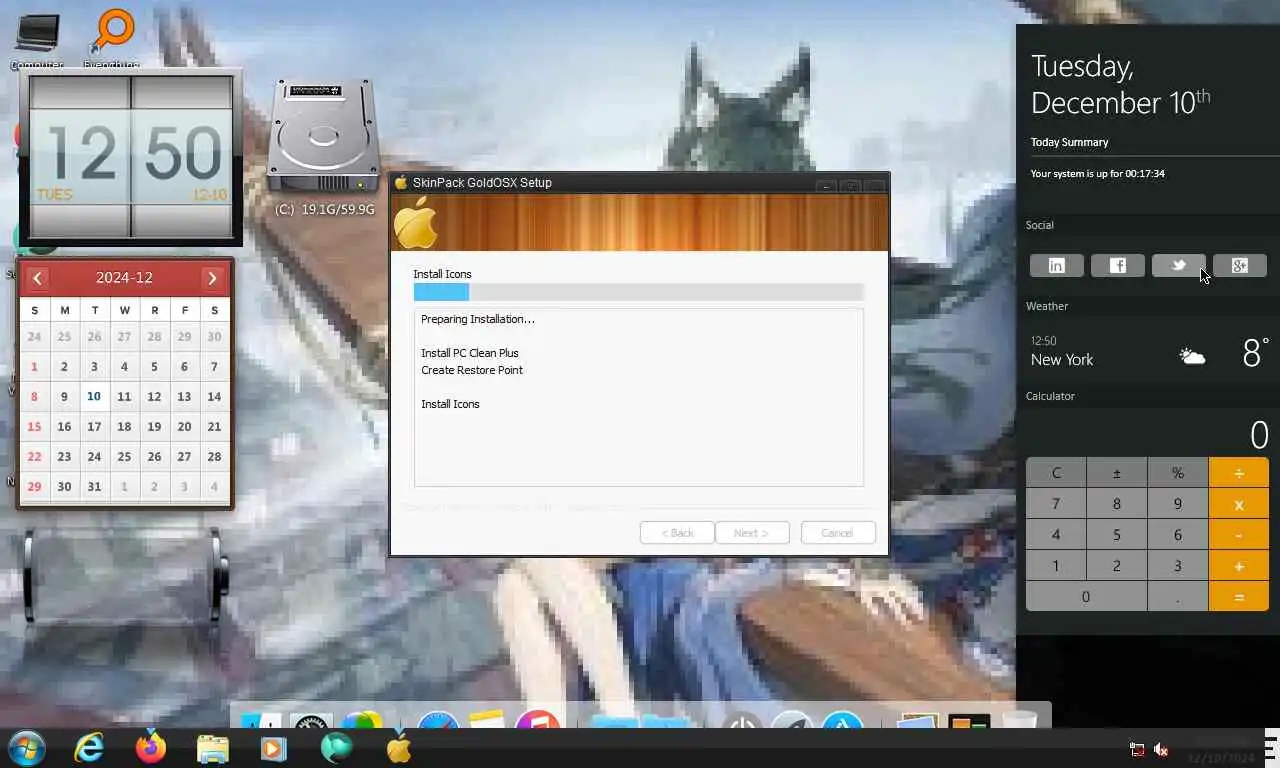Click the Install Icons progress bar
1280x768 pixels.
(x=638, y=292)
